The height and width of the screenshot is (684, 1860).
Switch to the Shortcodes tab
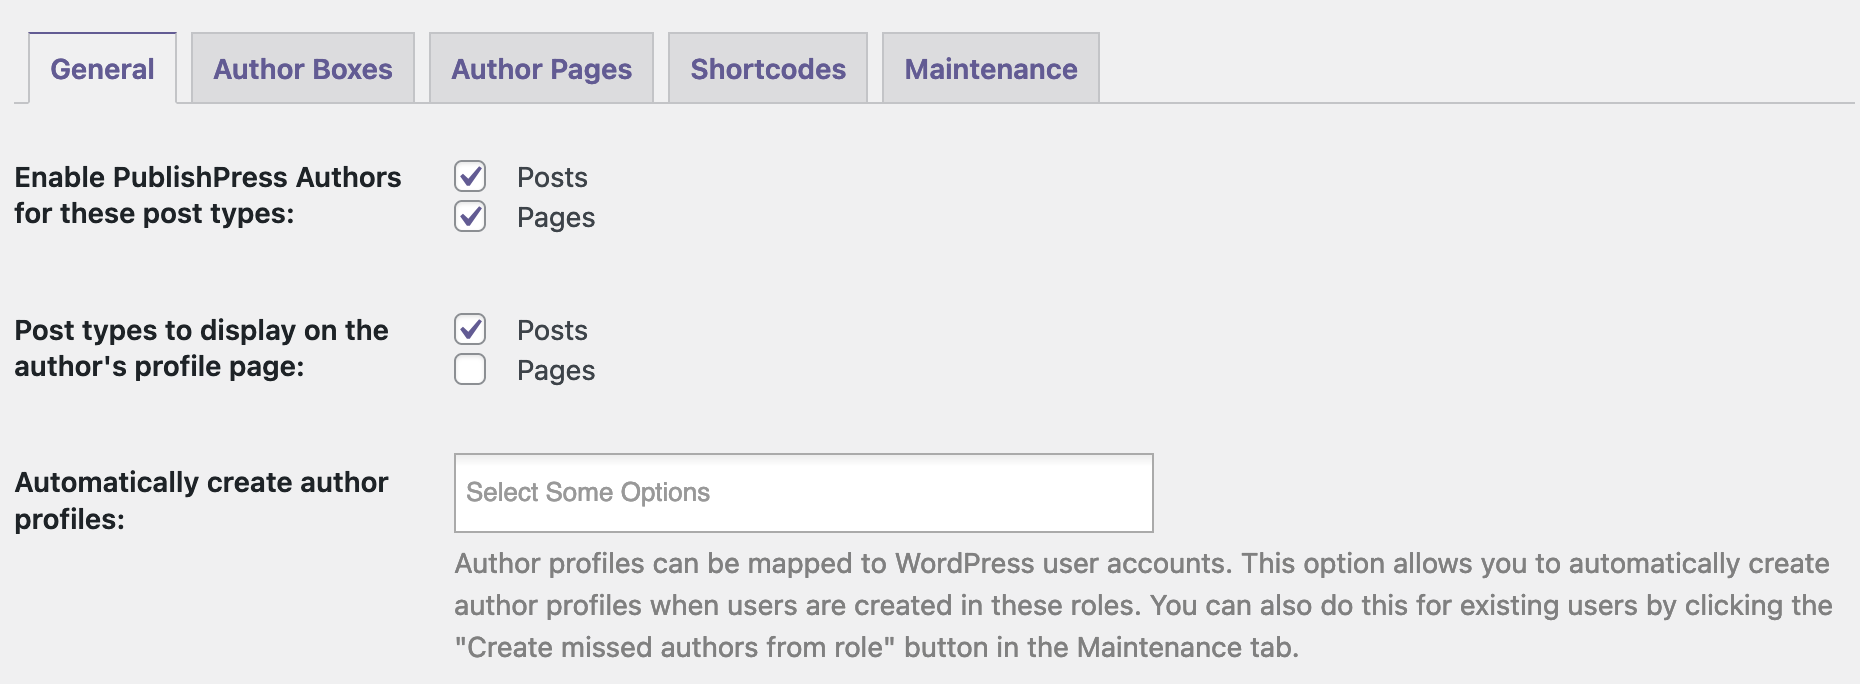(768, 68)
